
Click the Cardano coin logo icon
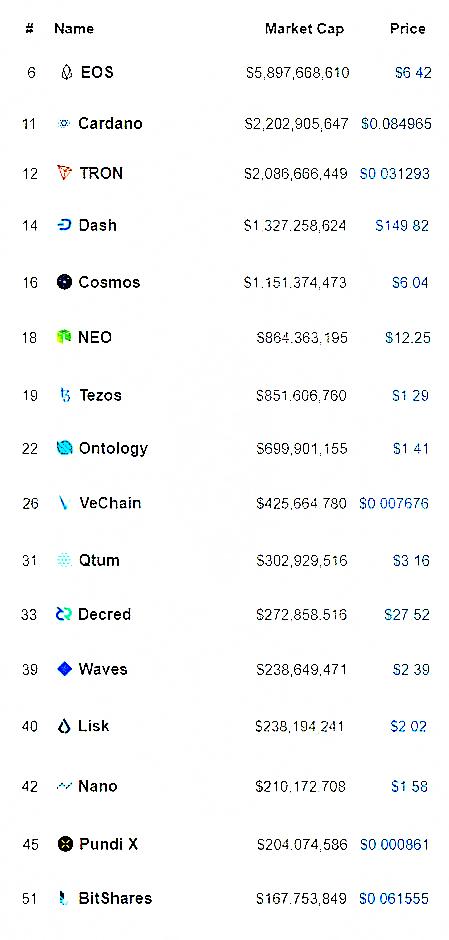(x=64, y=123)
